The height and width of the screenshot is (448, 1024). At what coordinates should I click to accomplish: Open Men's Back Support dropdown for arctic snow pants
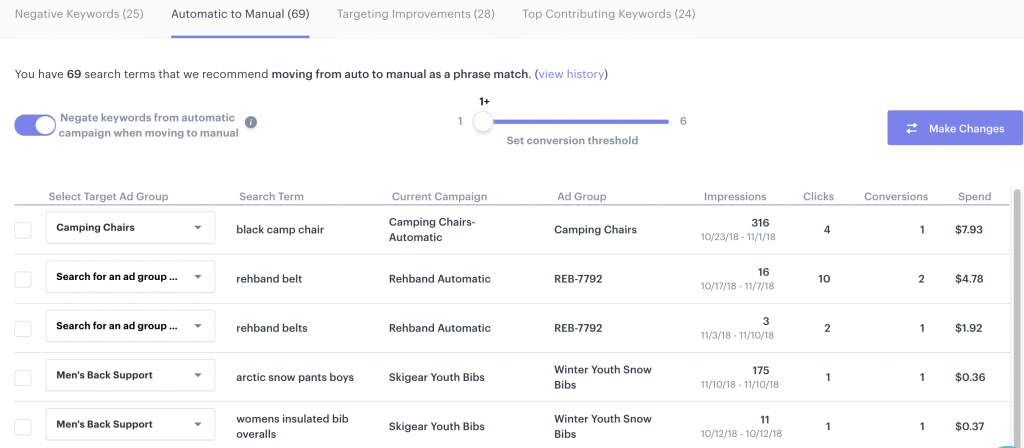[130, 375]
